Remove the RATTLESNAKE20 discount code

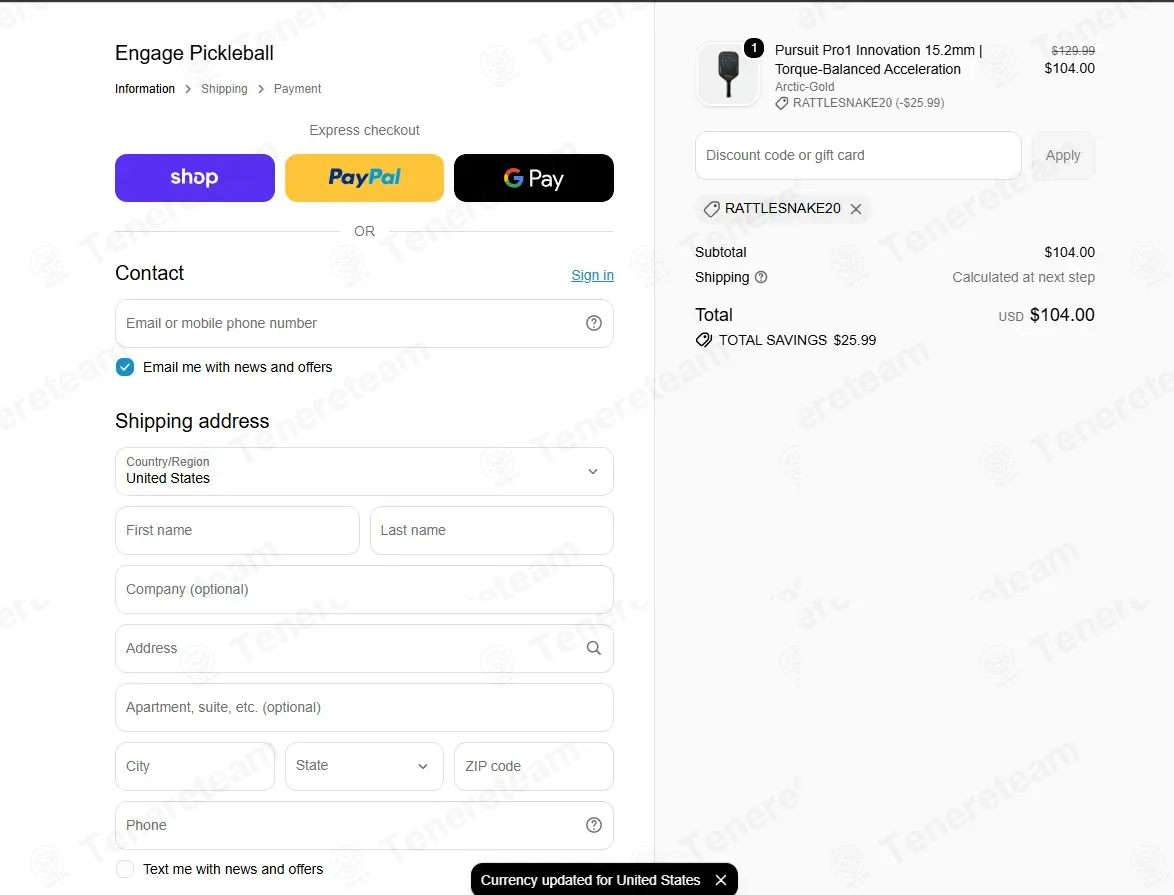click(x=856, y=209)
